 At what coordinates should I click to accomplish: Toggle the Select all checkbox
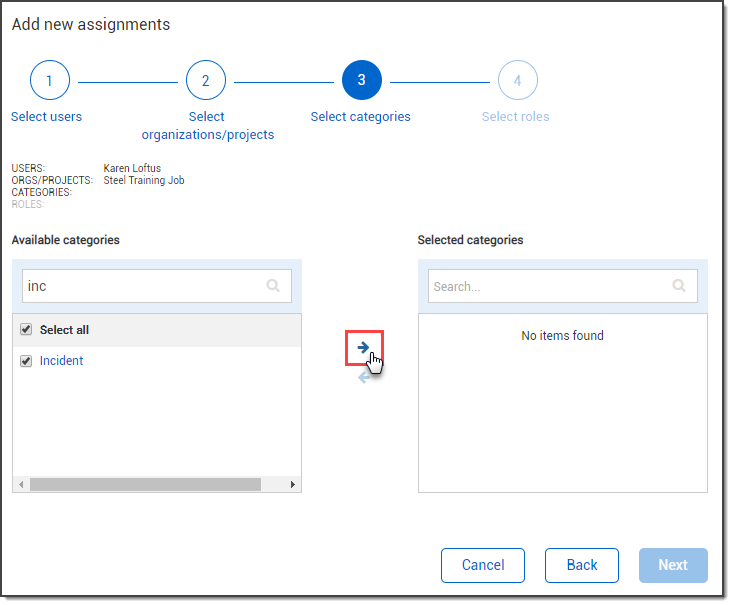(27, 330)
